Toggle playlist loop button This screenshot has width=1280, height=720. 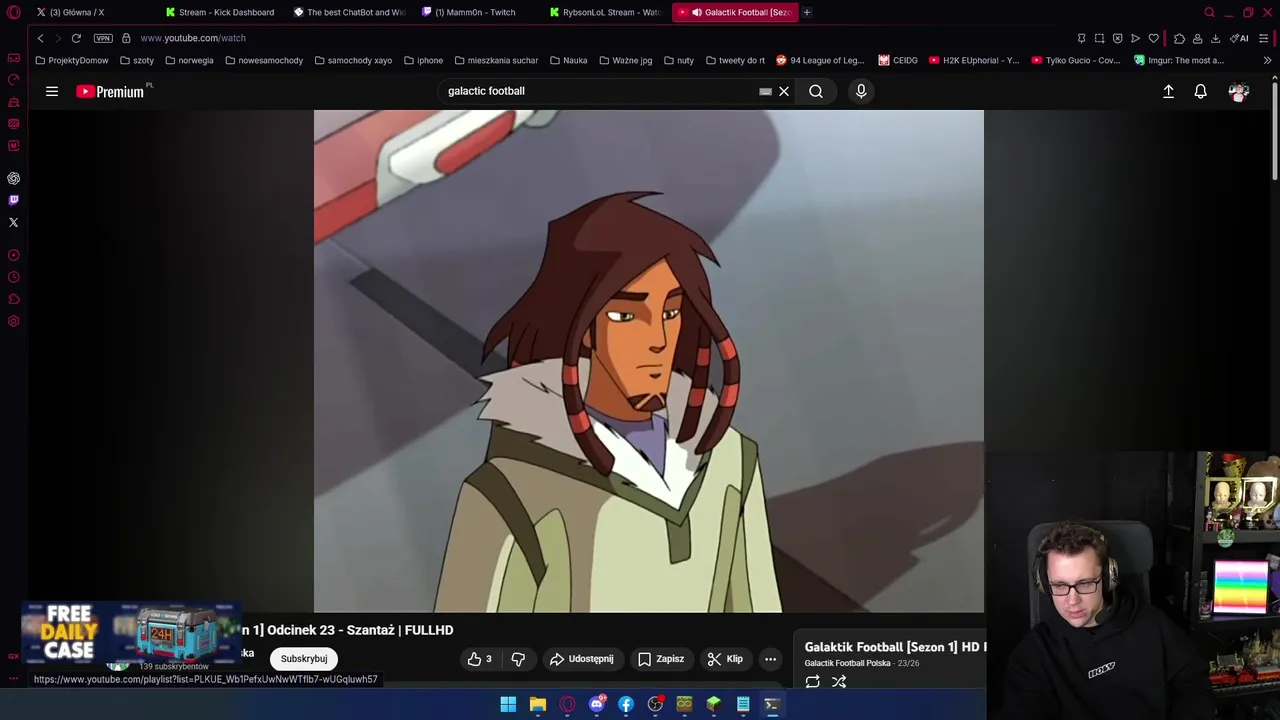pos(812,682)
